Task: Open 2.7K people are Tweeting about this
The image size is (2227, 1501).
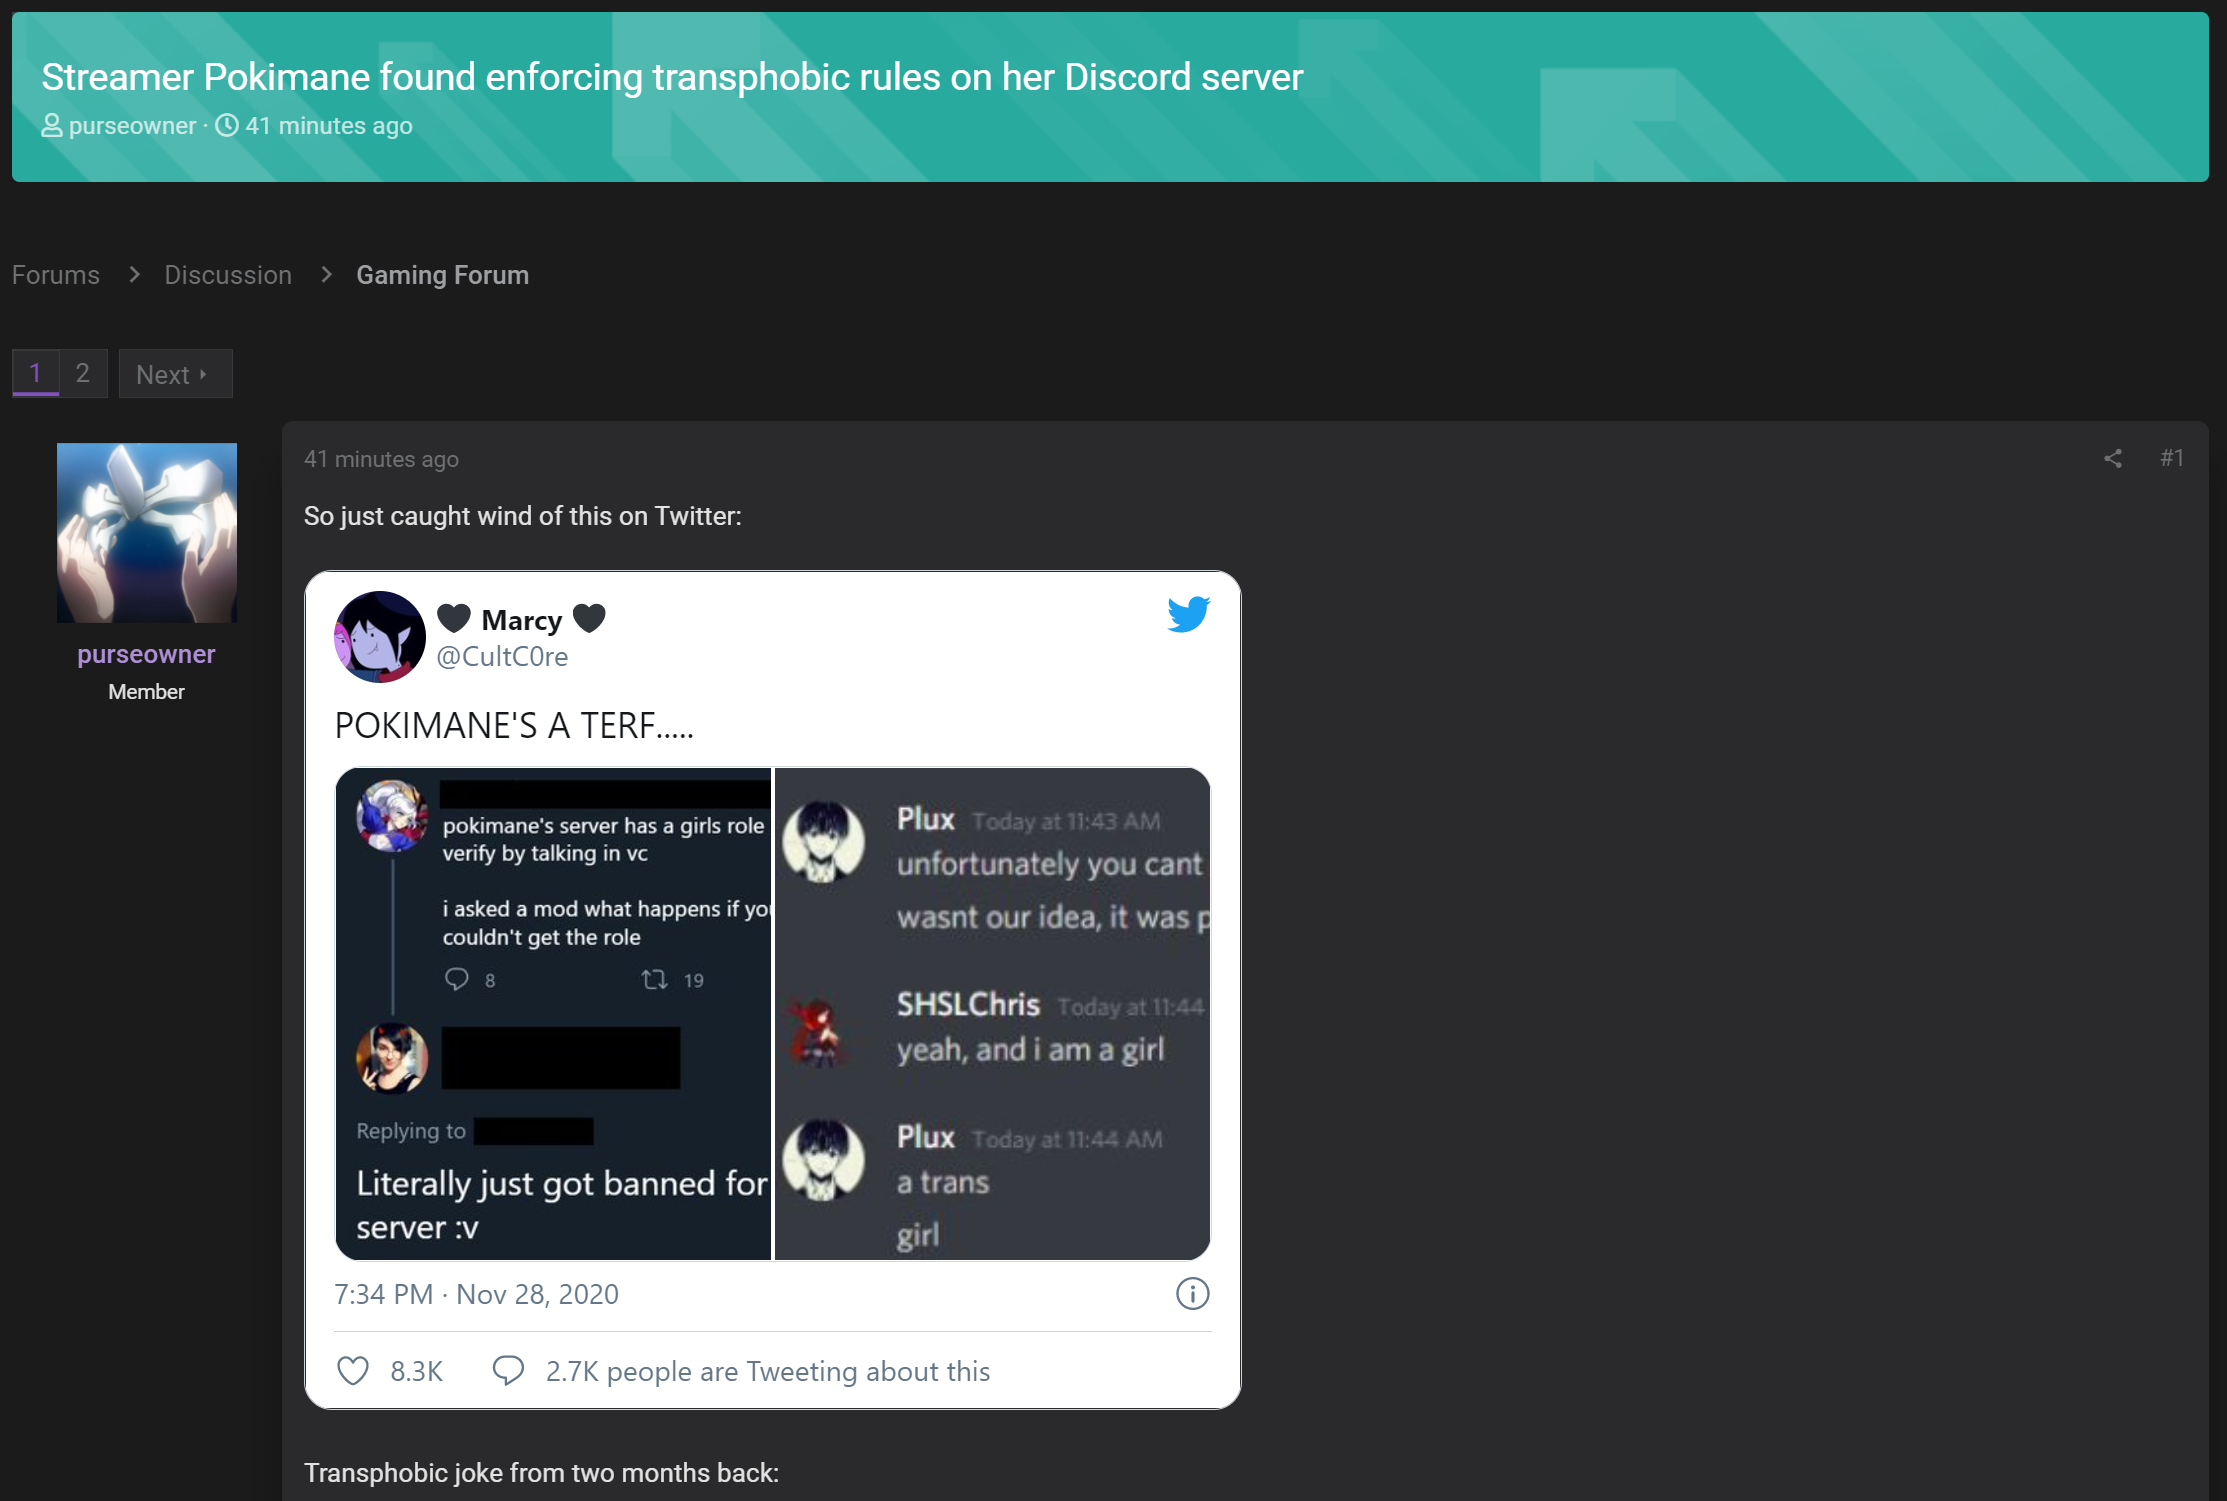Action: click(x=768, y=1371)
